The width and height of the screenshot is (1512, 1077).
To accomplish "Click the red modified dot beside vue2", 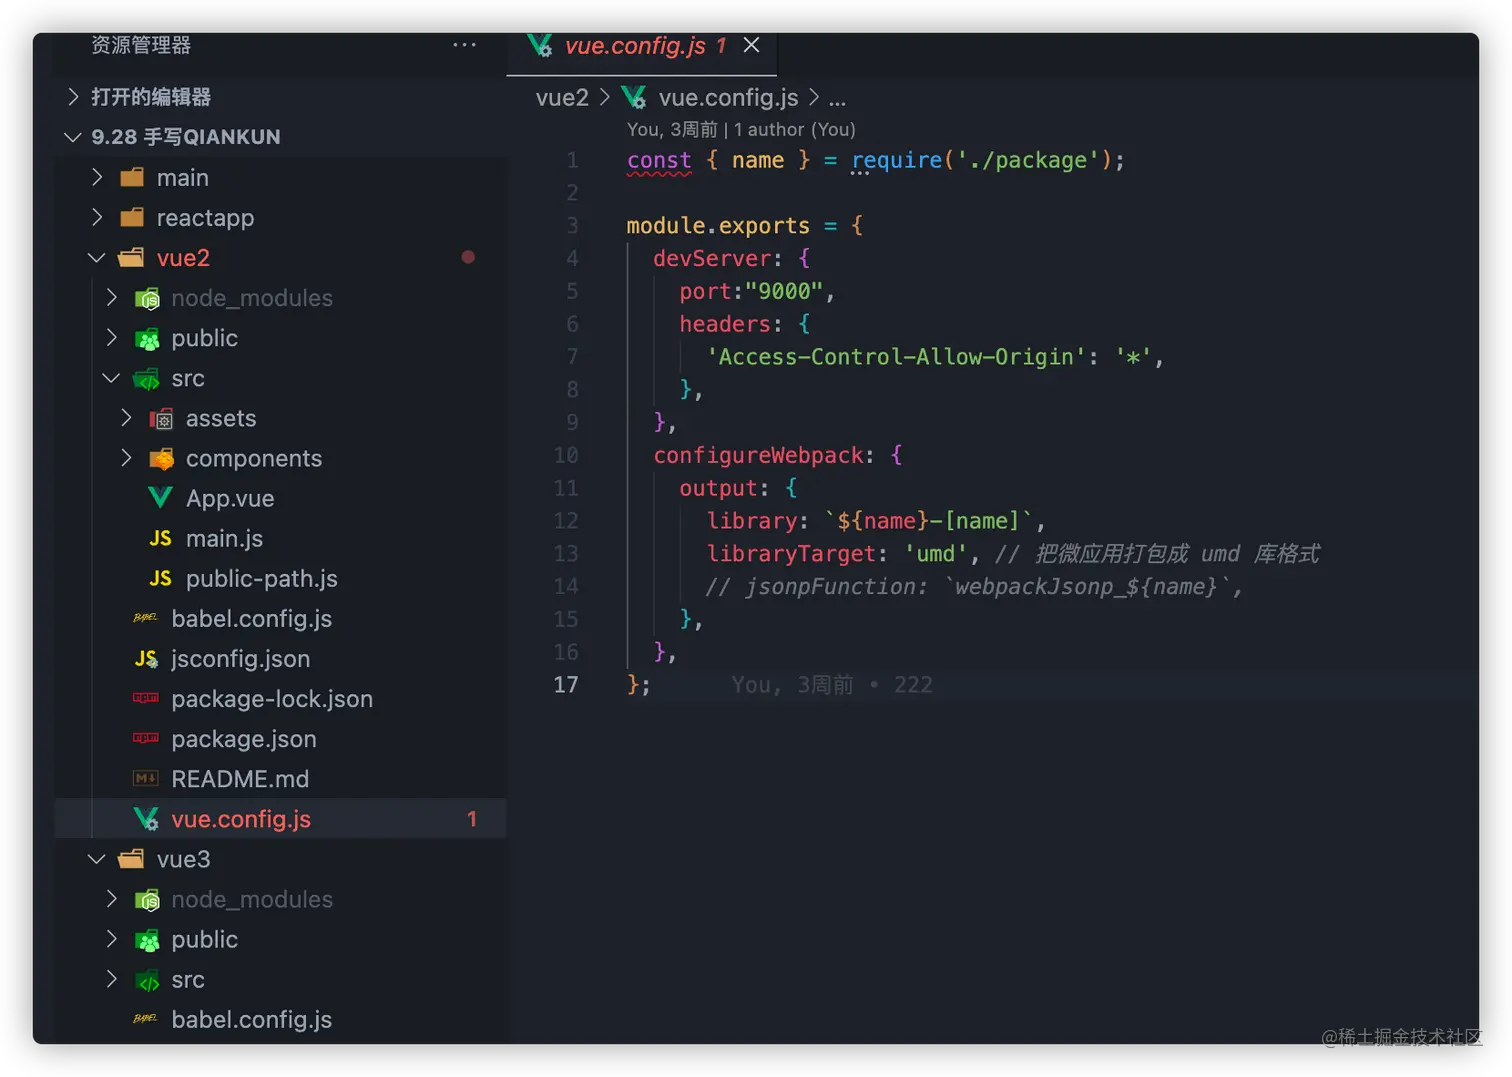I will (x=468, y=257).
